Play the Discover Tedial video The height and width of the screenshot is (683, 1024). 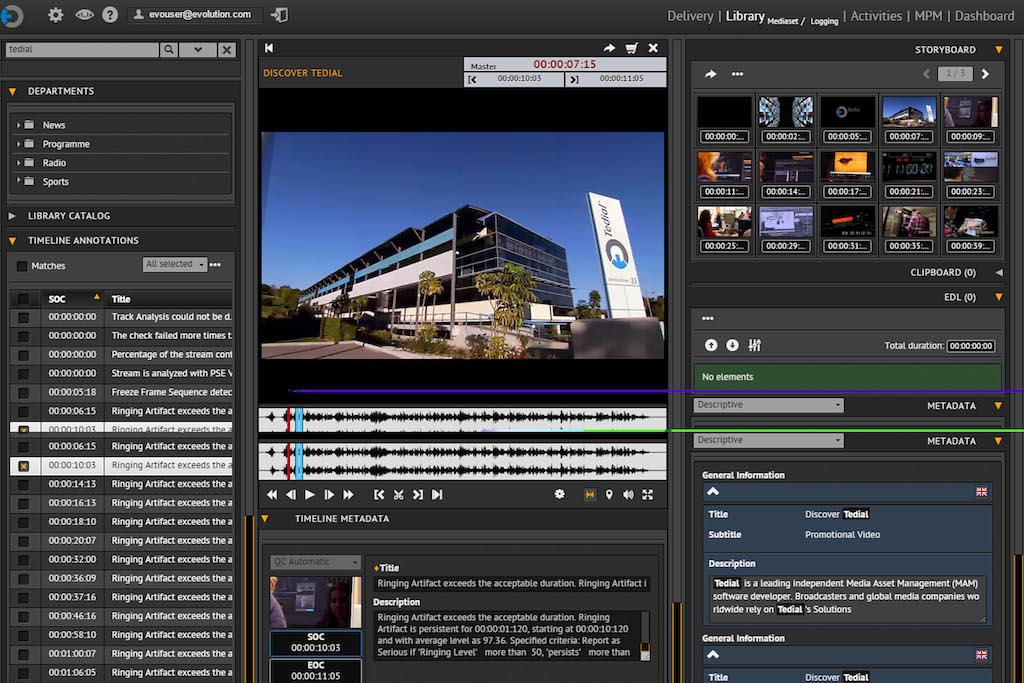click(x=310, y=495)
